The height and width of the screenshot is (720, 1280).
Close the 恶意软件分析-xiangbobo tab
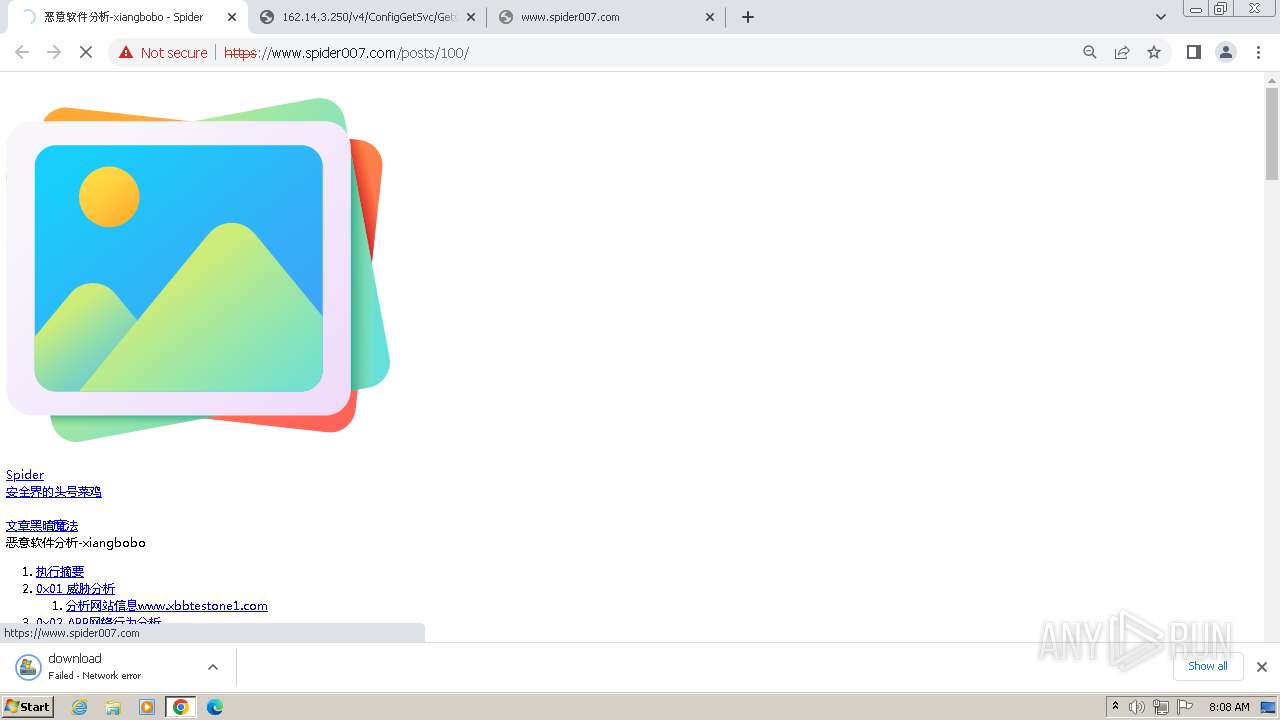[x=232, y=17]
